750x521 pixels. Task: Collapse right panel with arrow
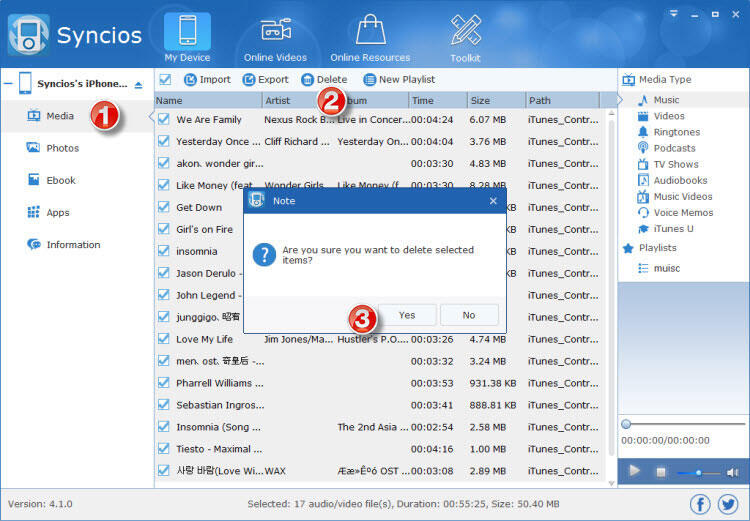pos(620,100)
